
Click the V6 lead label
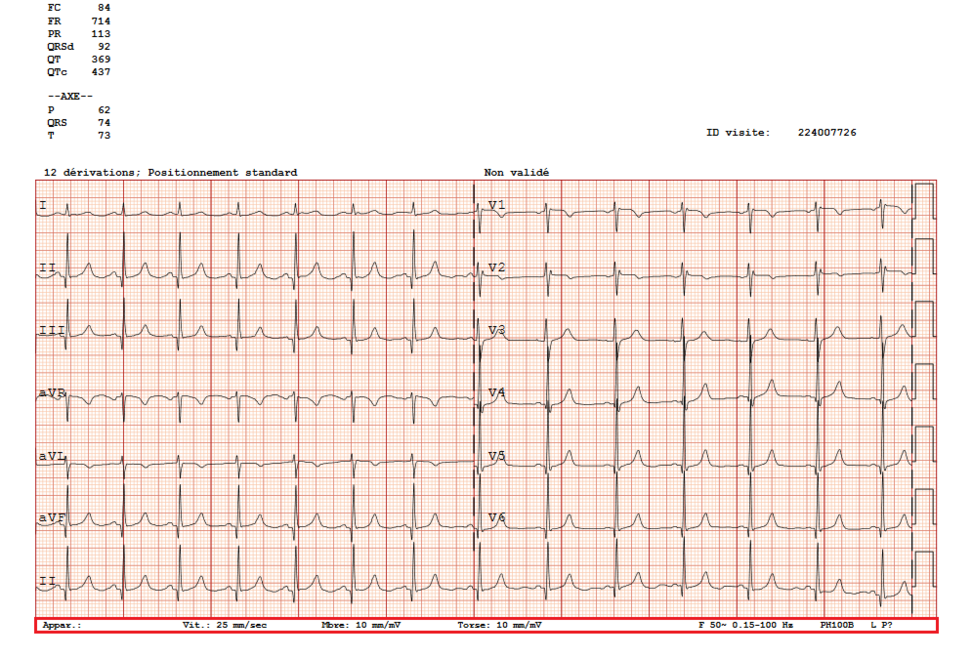point(494,516)
